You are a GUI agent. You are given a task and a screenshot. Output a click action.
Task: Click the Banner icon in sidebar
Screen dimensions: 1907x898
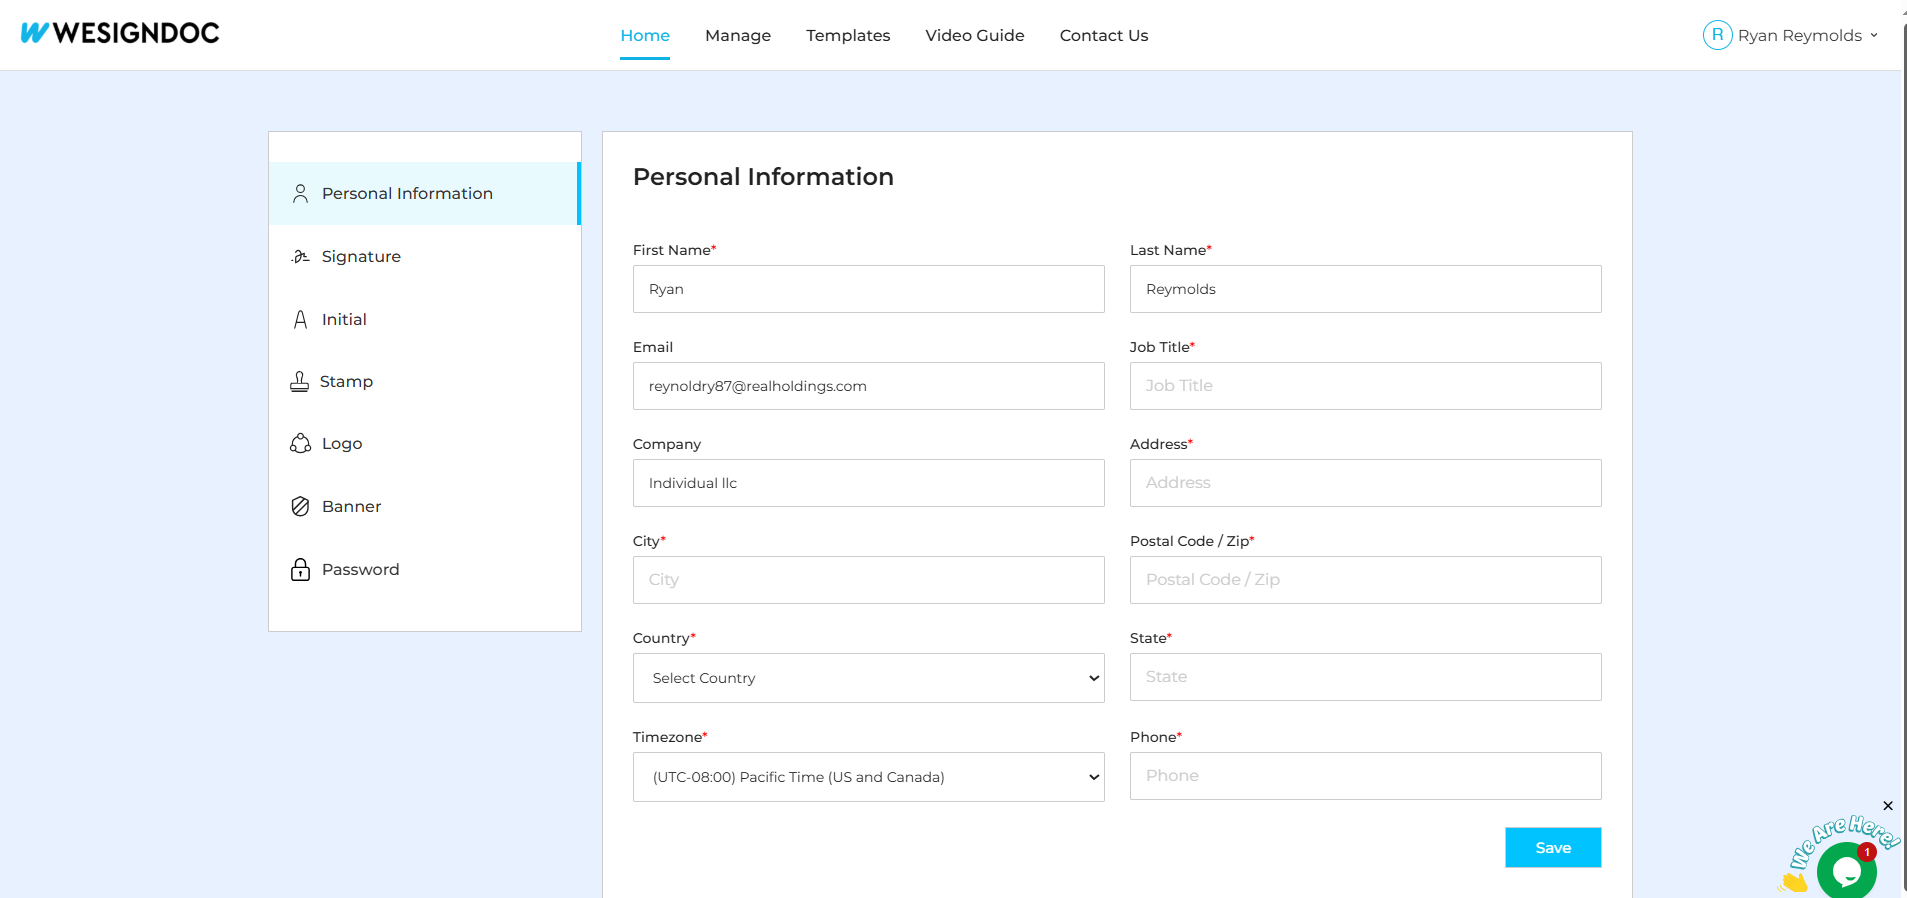point(300,507)
